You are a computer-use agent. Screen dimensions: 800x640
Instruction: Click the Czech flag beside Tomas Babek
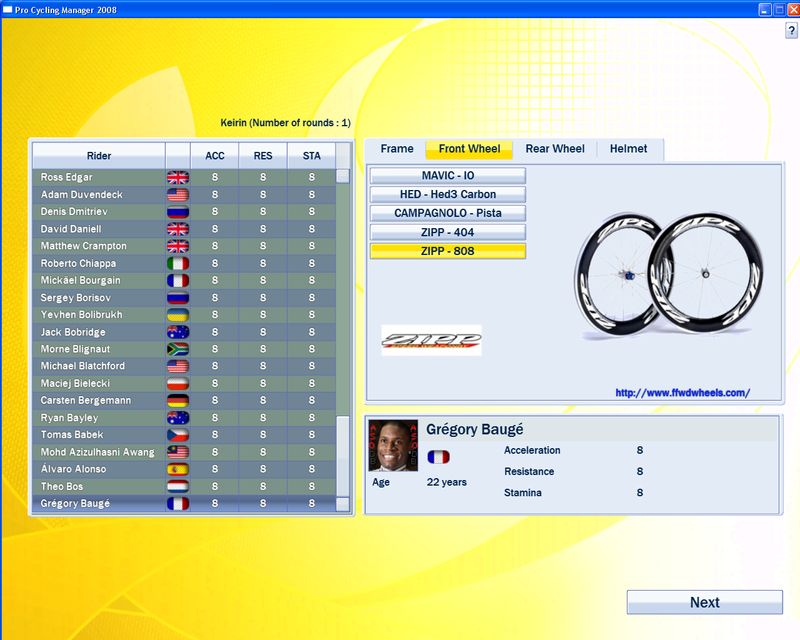click(177, 435)
